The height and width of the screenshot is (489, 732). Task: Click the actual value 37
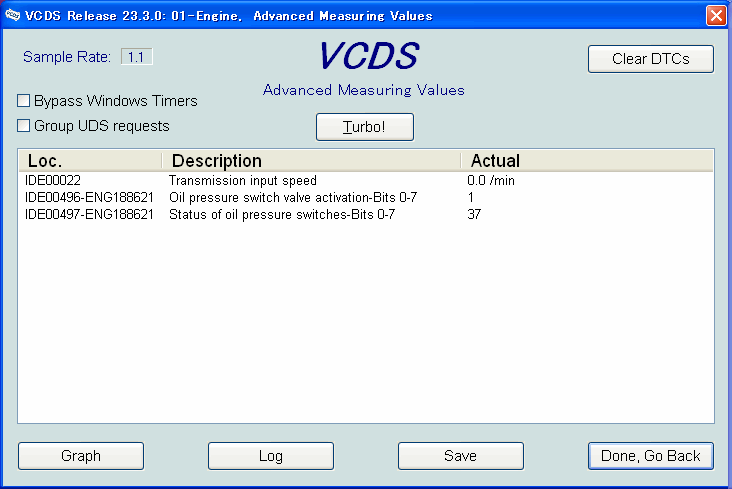pyautogui.click(x=475, y=215)
